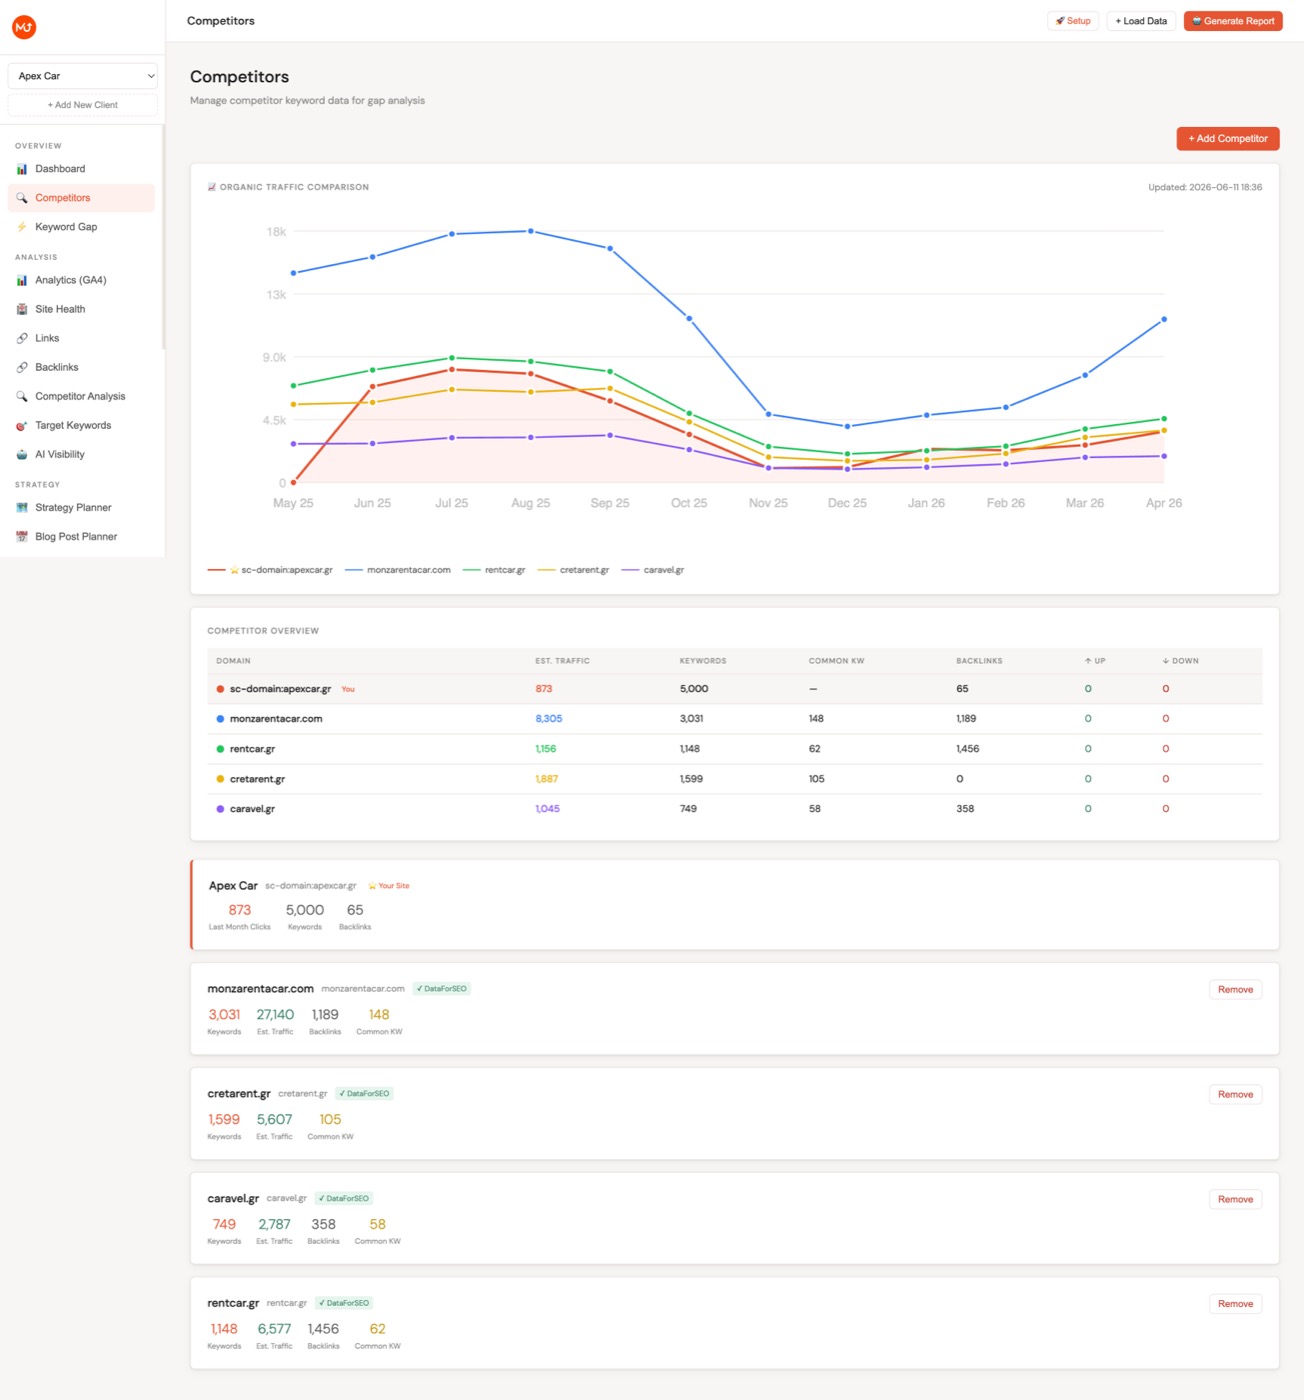Click the Est. Traffic column header

[x=562, y=661]
